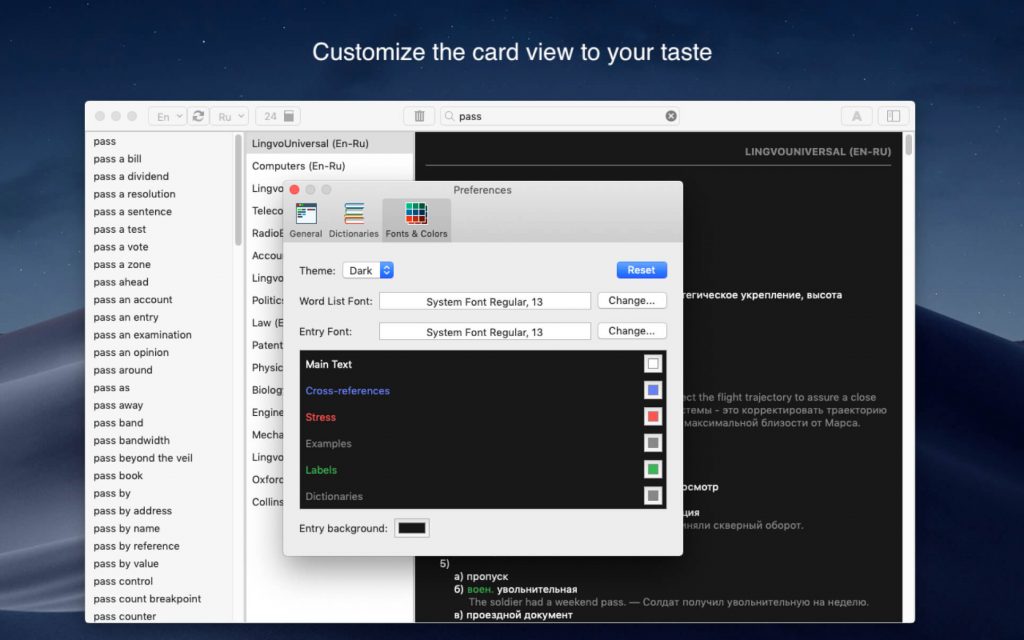
Task: Switch to the Fonts & Colors tab
Action: [x=416, y=220]
